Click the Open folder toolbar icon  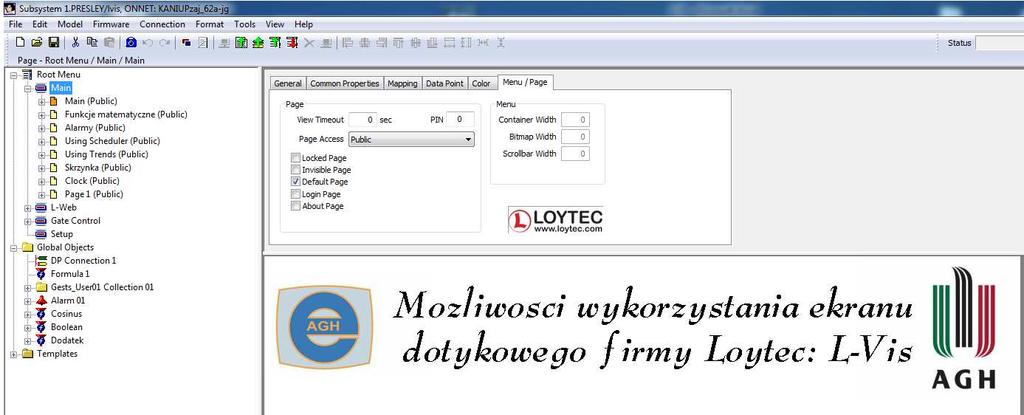[37, 42]
